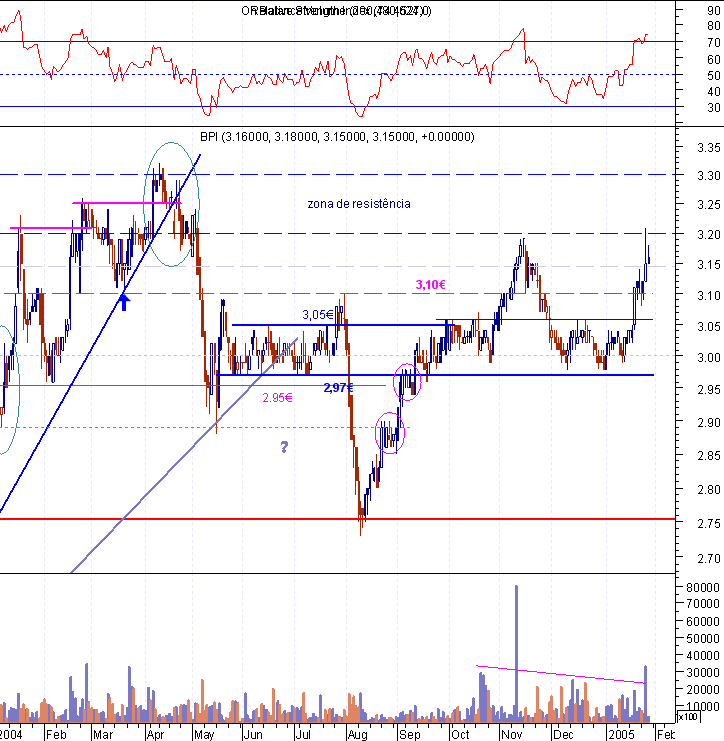This screenshot has width=724, height=741.
Task: Select the tallest November volume spike bar
Action: pyautogui.click(x=516, y=654)
